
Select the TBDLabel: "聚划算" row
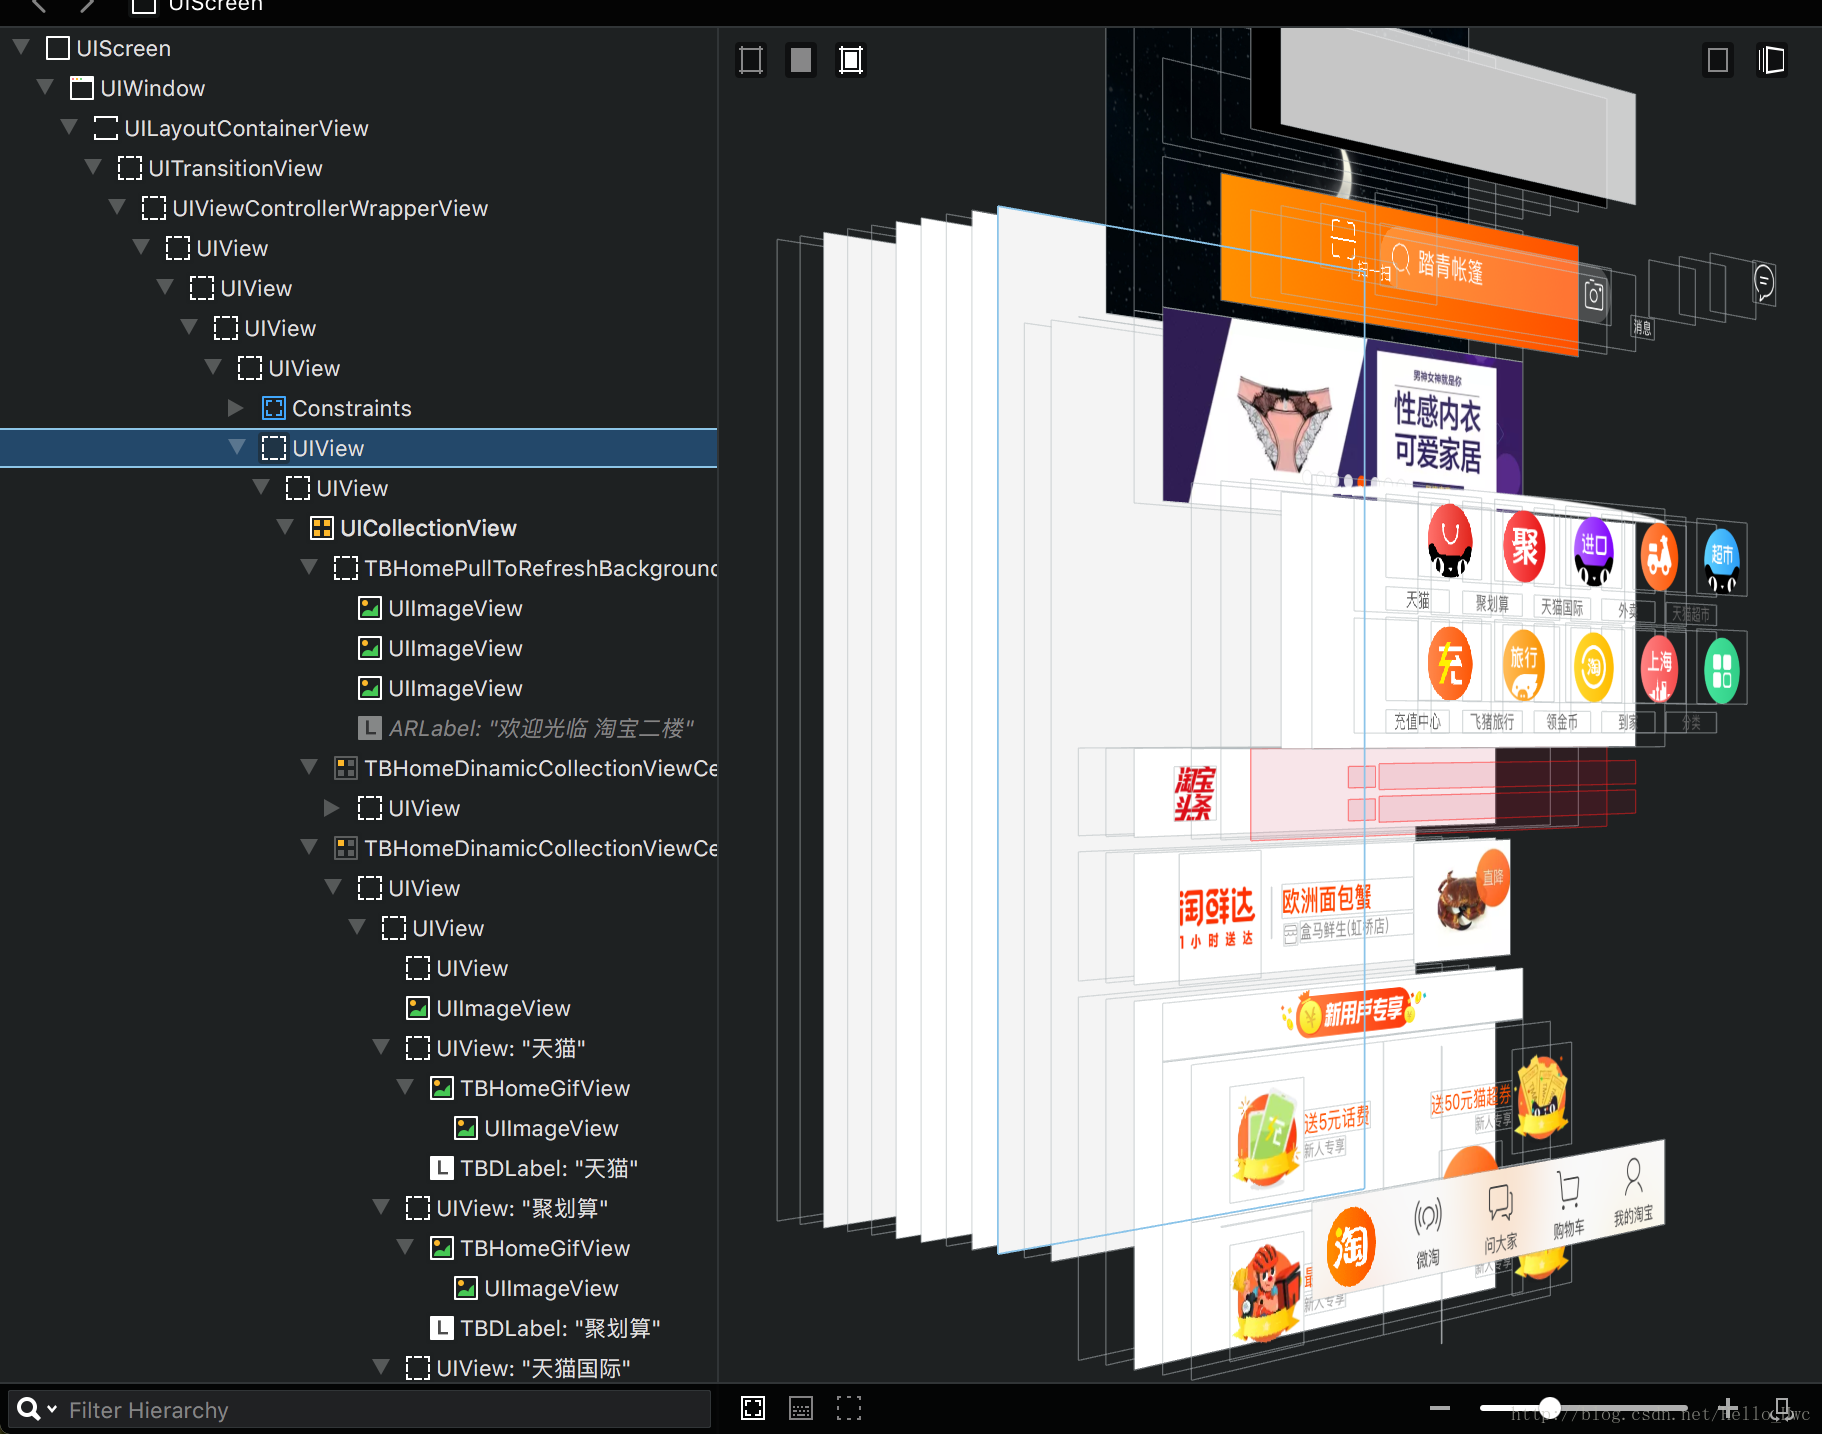pyautogui.click(x=359, y=1328)
